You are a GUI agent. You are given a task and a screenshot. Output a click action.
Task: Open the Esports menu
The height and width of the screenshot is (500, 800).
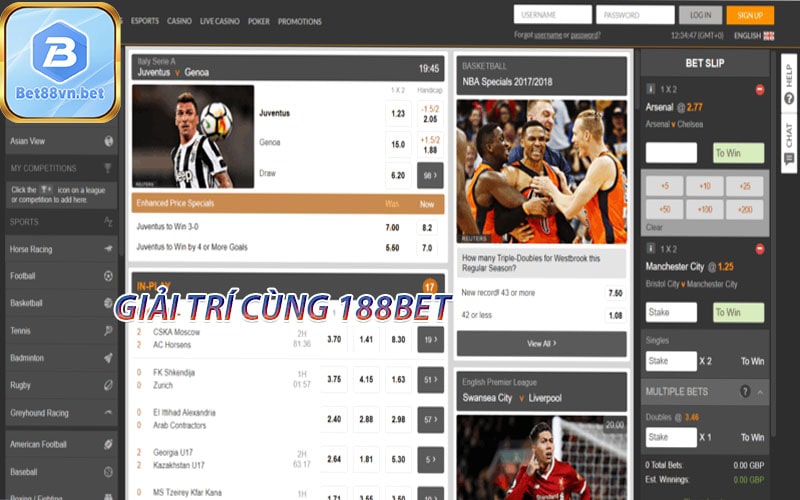pos(145,21)
